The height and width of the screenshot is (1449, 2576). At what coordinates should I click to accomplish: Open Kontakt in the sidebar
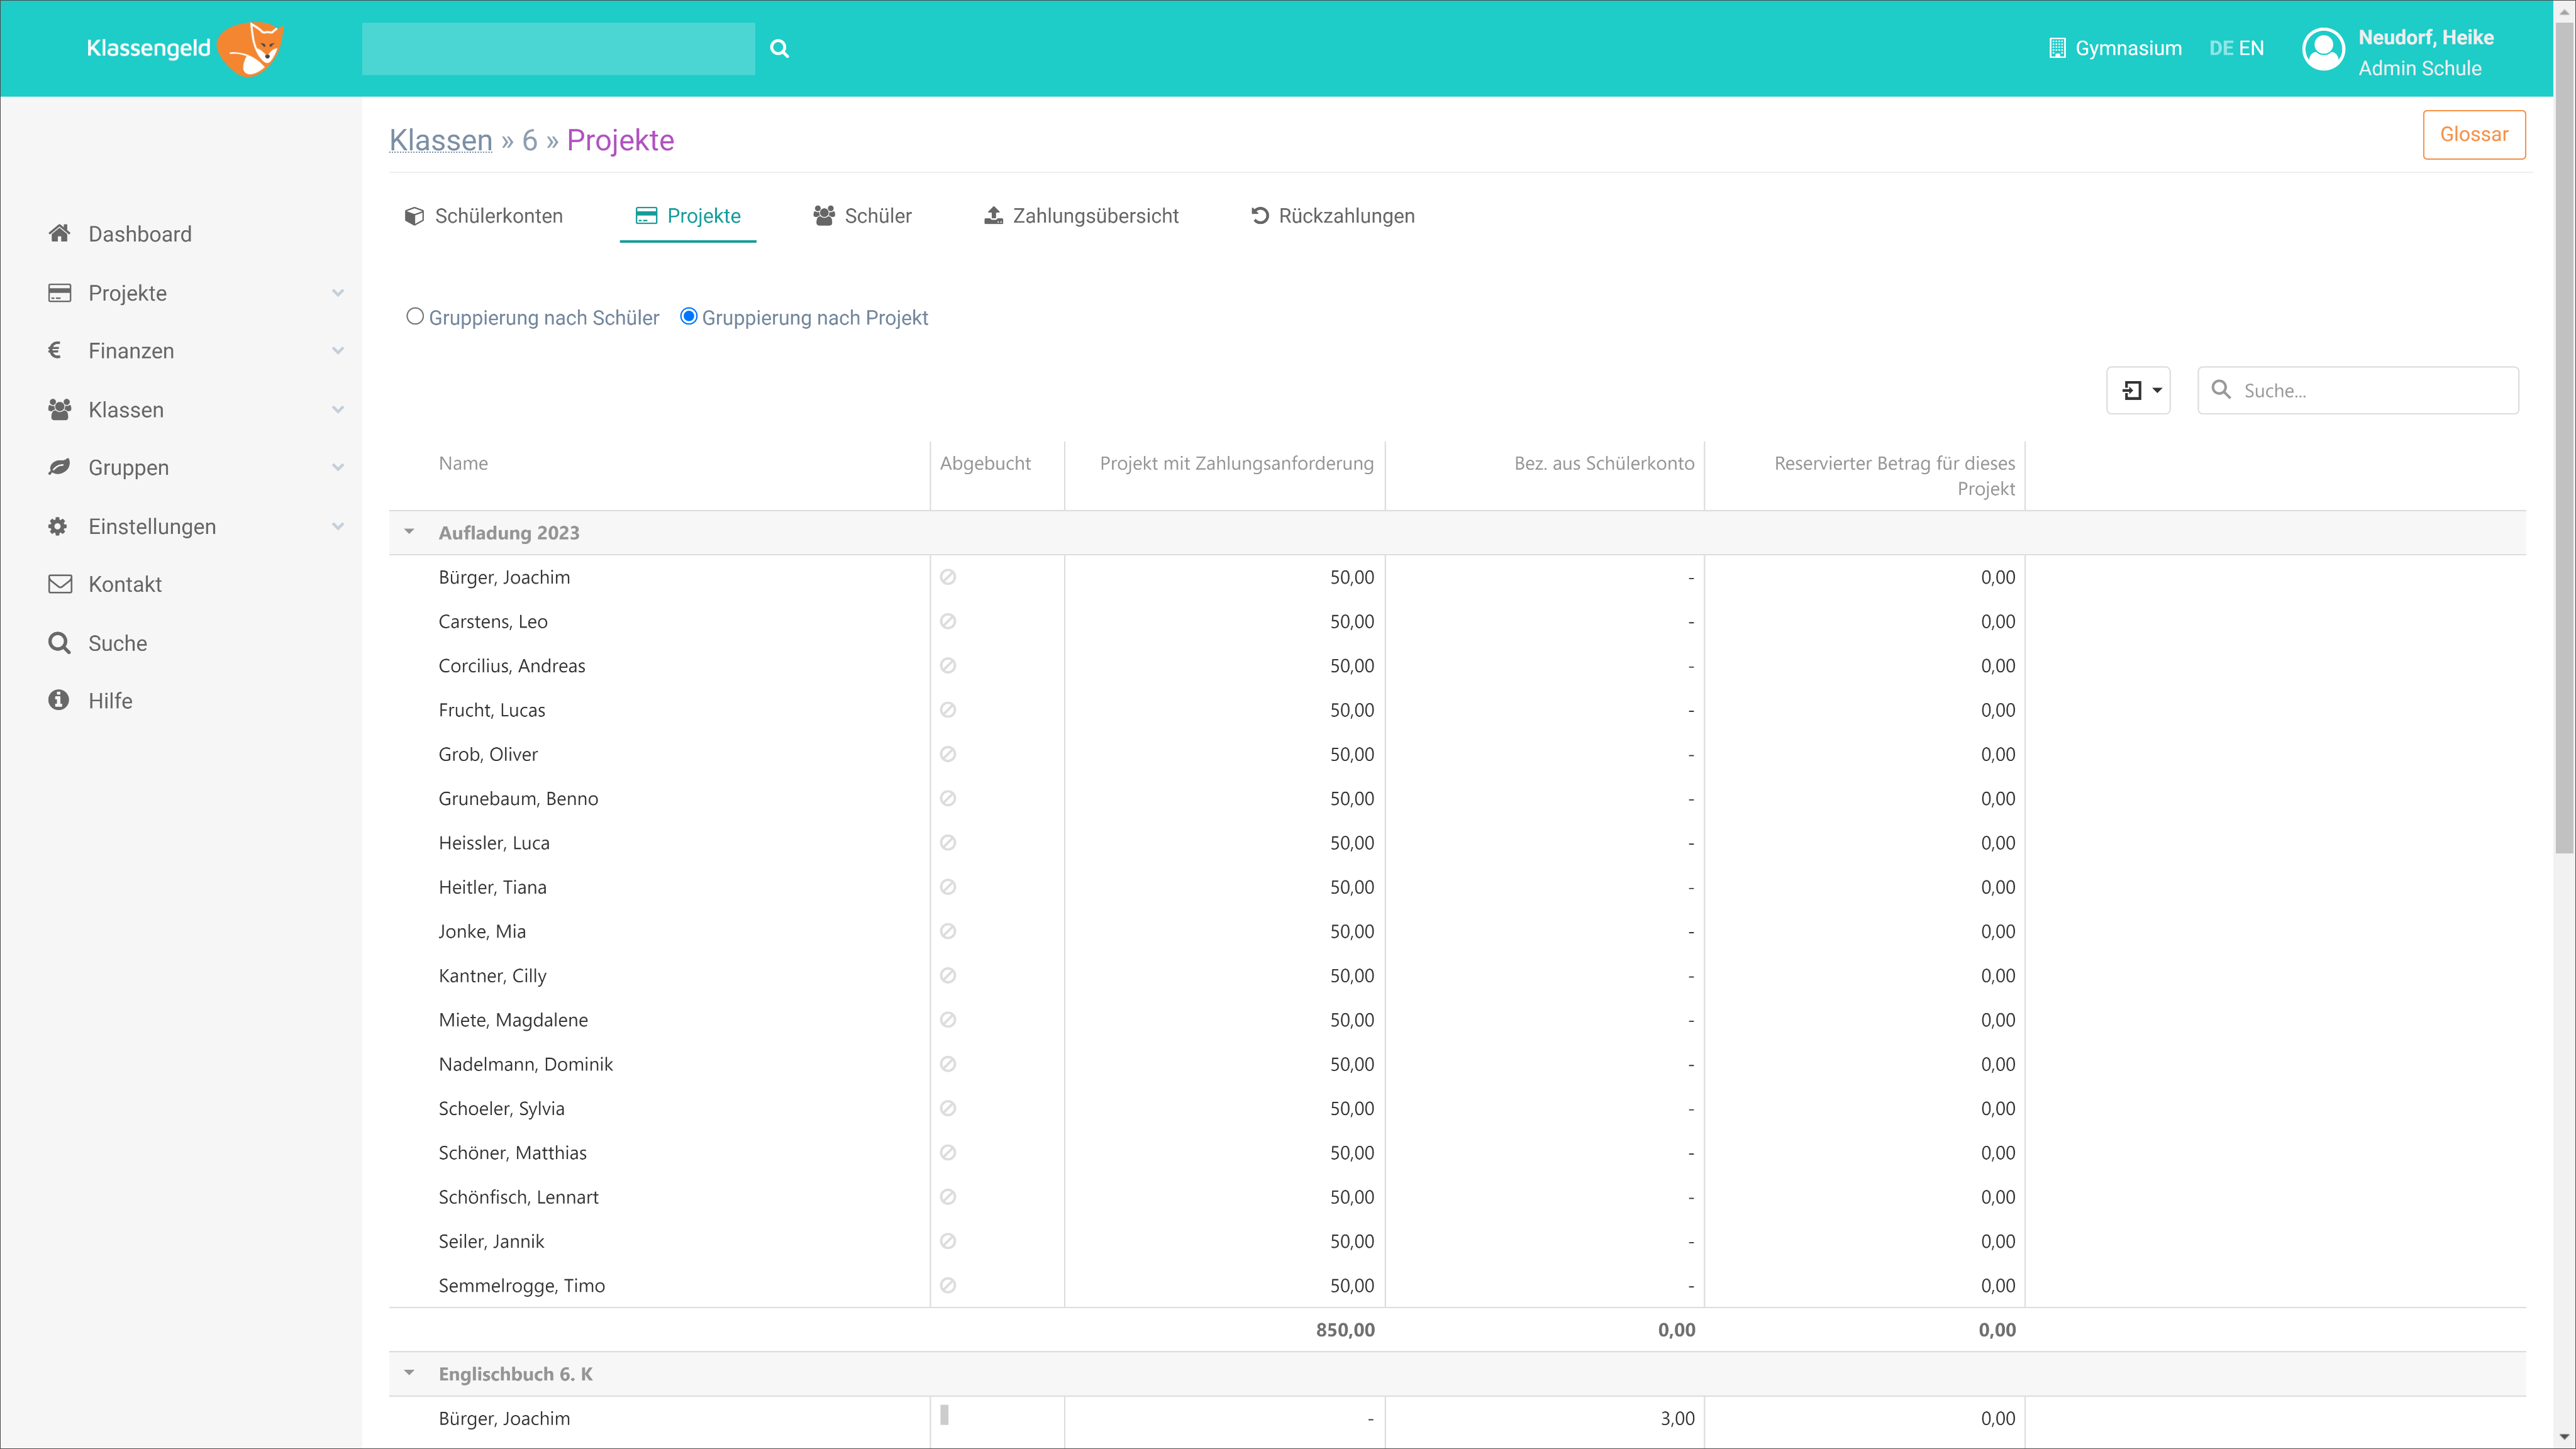(125, 584)
